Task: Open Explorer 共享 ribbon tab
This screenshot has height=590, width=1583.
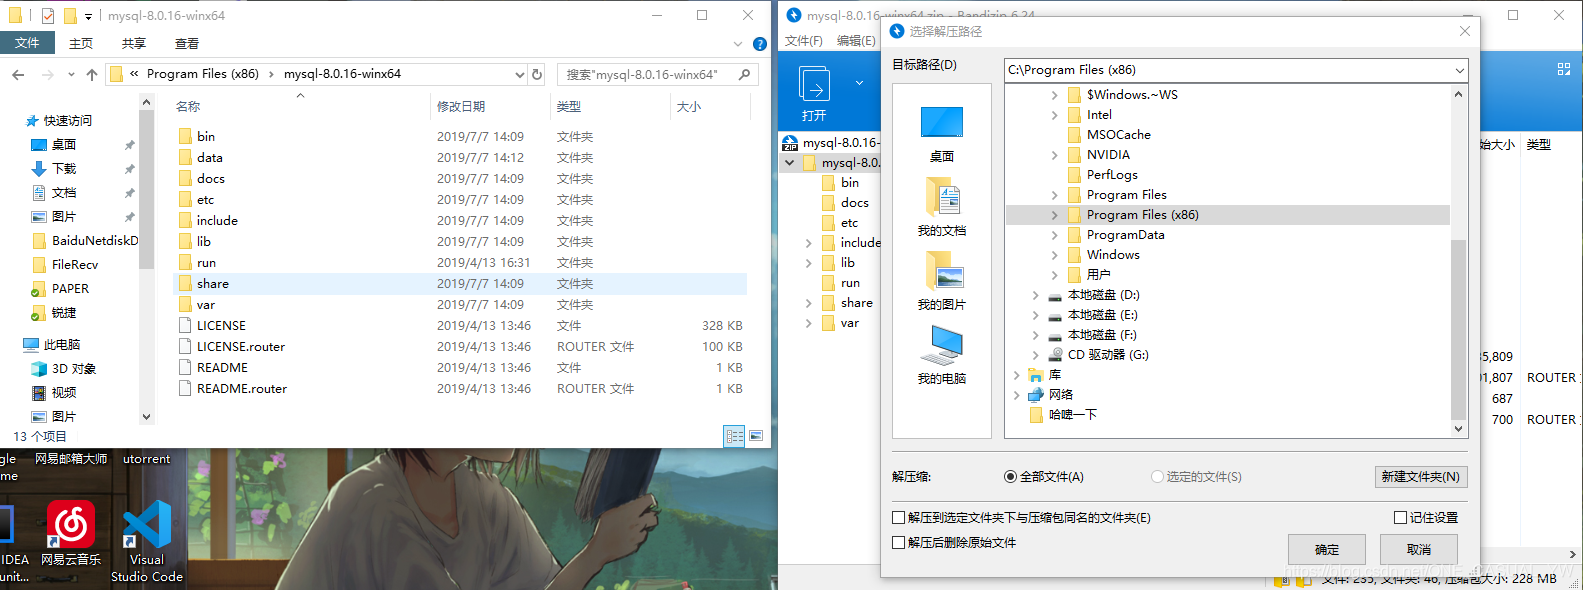Action: (134, 44)
